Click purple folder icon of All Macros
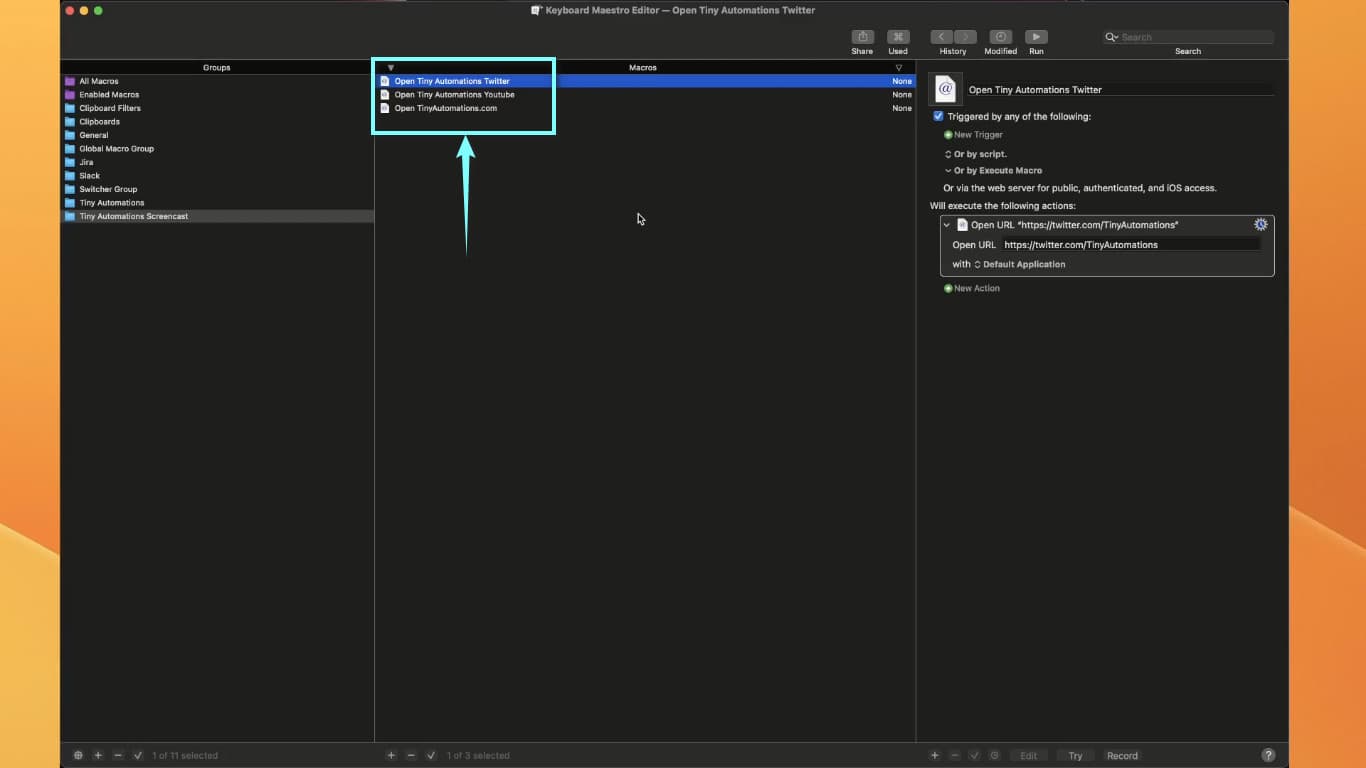 tap(70, 81)
